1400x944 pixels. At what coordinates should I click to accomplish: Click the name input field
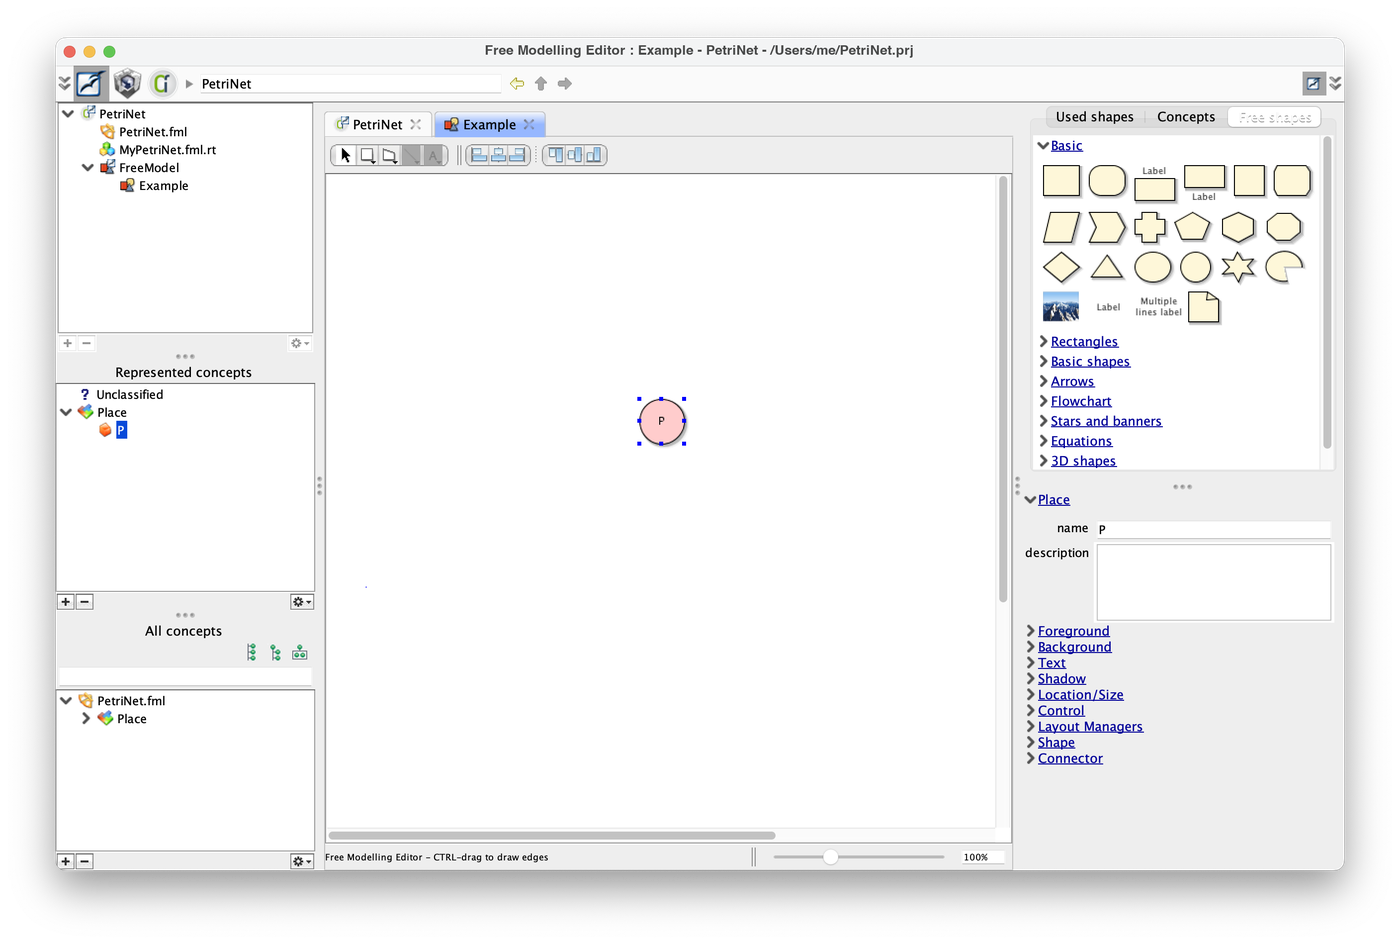tap(1213, 529)
